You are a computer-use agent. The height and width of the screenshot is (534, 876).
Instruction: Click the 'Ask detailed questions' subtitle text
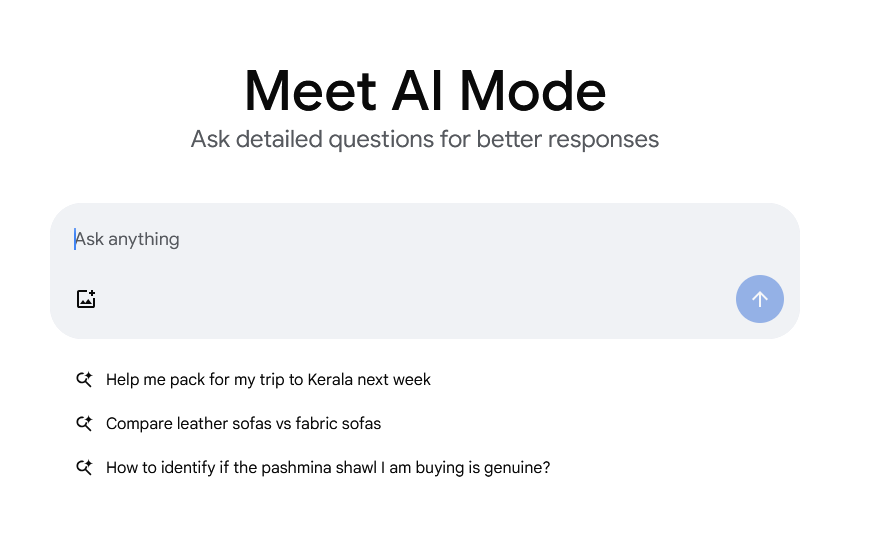click(425, 139)
